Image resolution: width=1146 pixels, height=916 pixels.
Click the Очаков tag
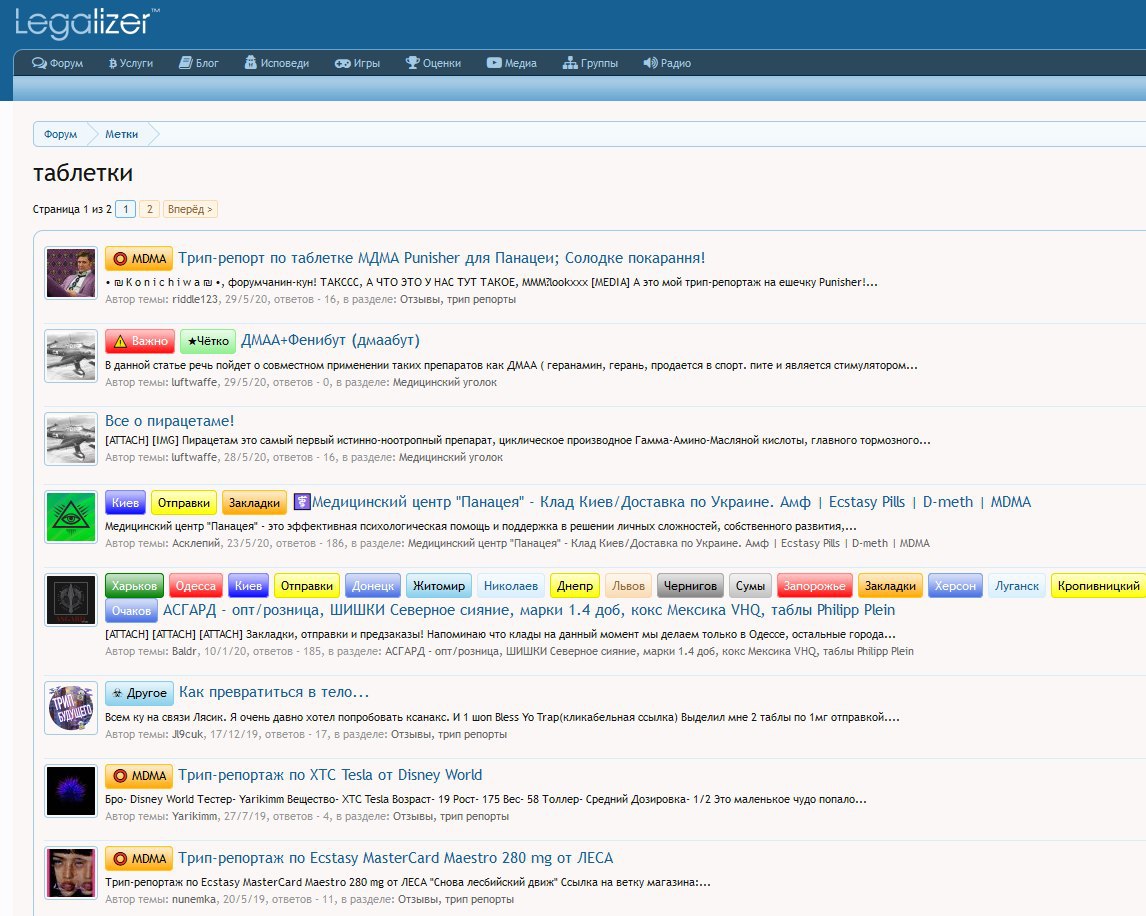pos(132,611)
